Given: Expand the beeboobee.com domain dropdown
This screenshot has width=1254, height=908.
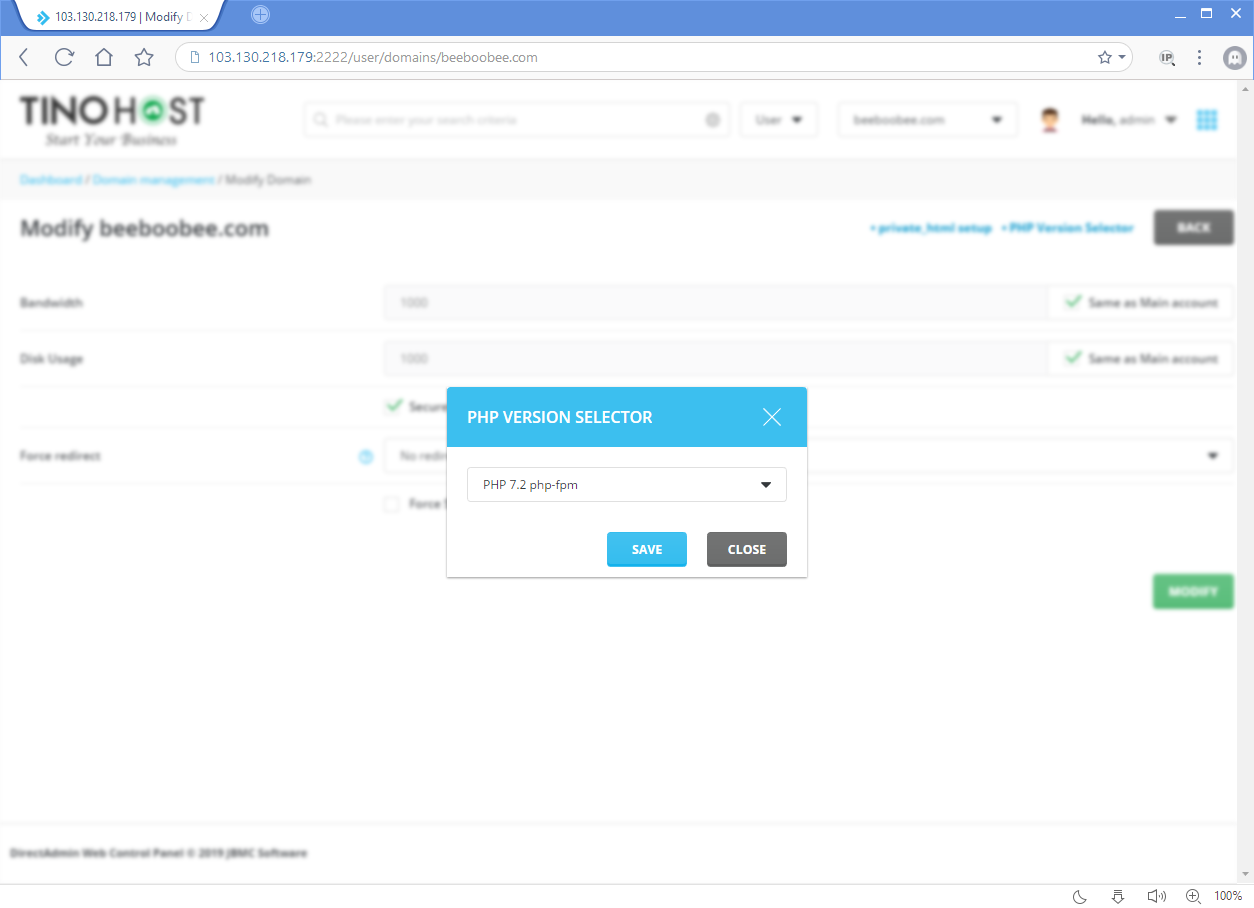Looking at the screenshot, I should point(927,120).
